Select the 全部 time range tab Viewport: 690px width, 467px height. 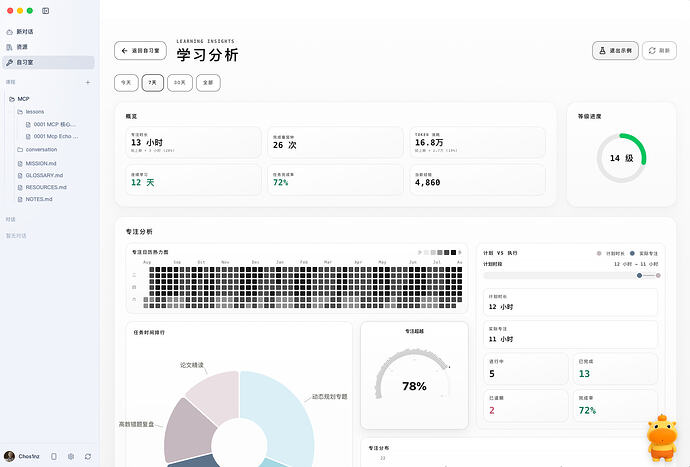click(208, 83)
